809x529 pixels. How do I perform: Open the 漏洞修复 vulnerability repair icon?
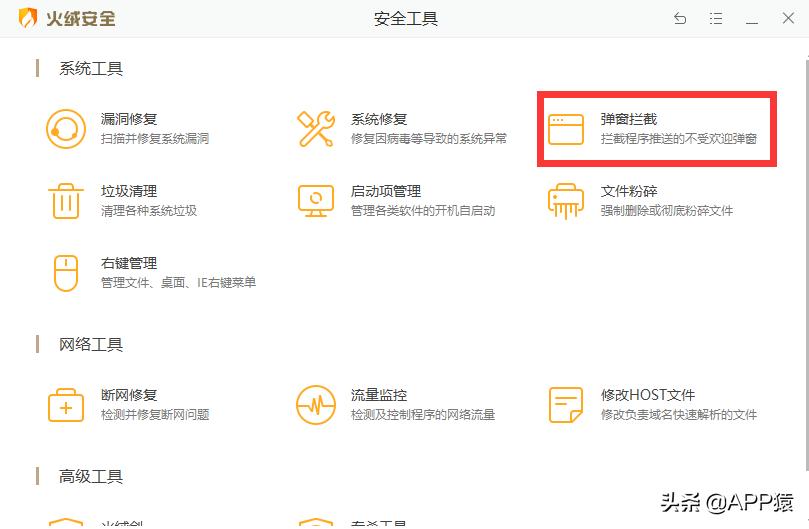[66, 129]
